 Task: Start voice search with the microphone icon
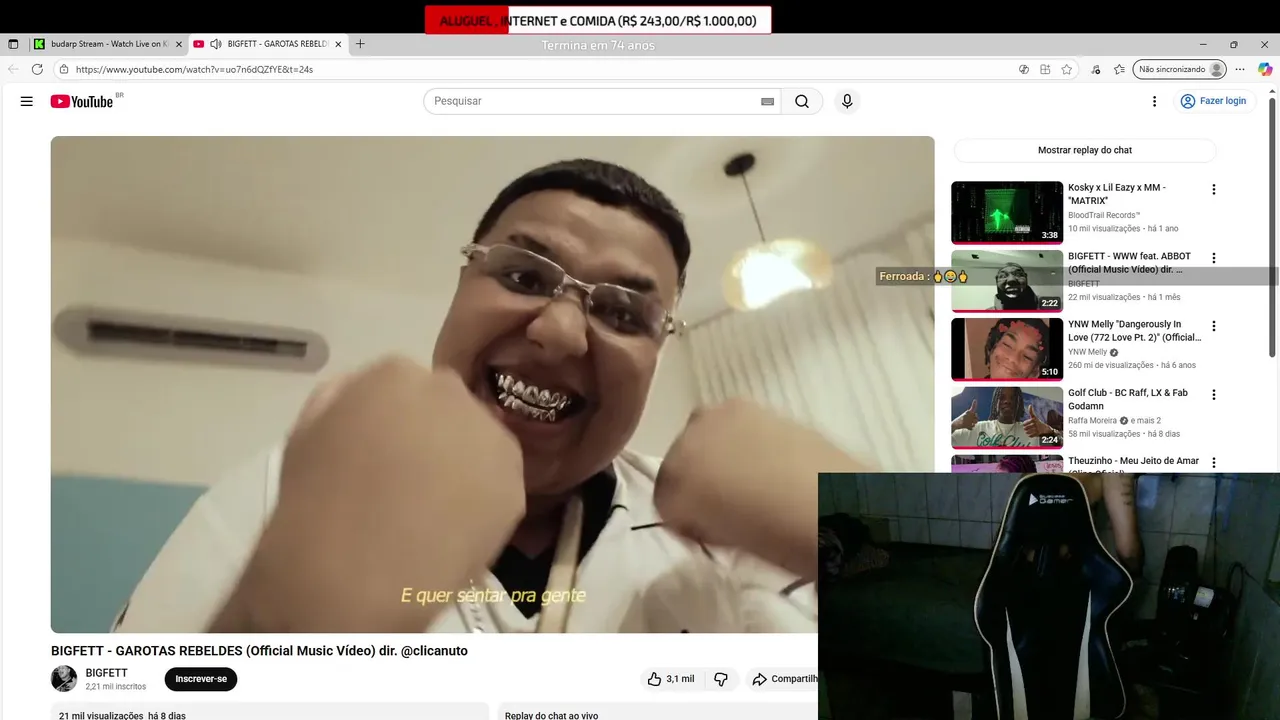[x=847, y=101]
